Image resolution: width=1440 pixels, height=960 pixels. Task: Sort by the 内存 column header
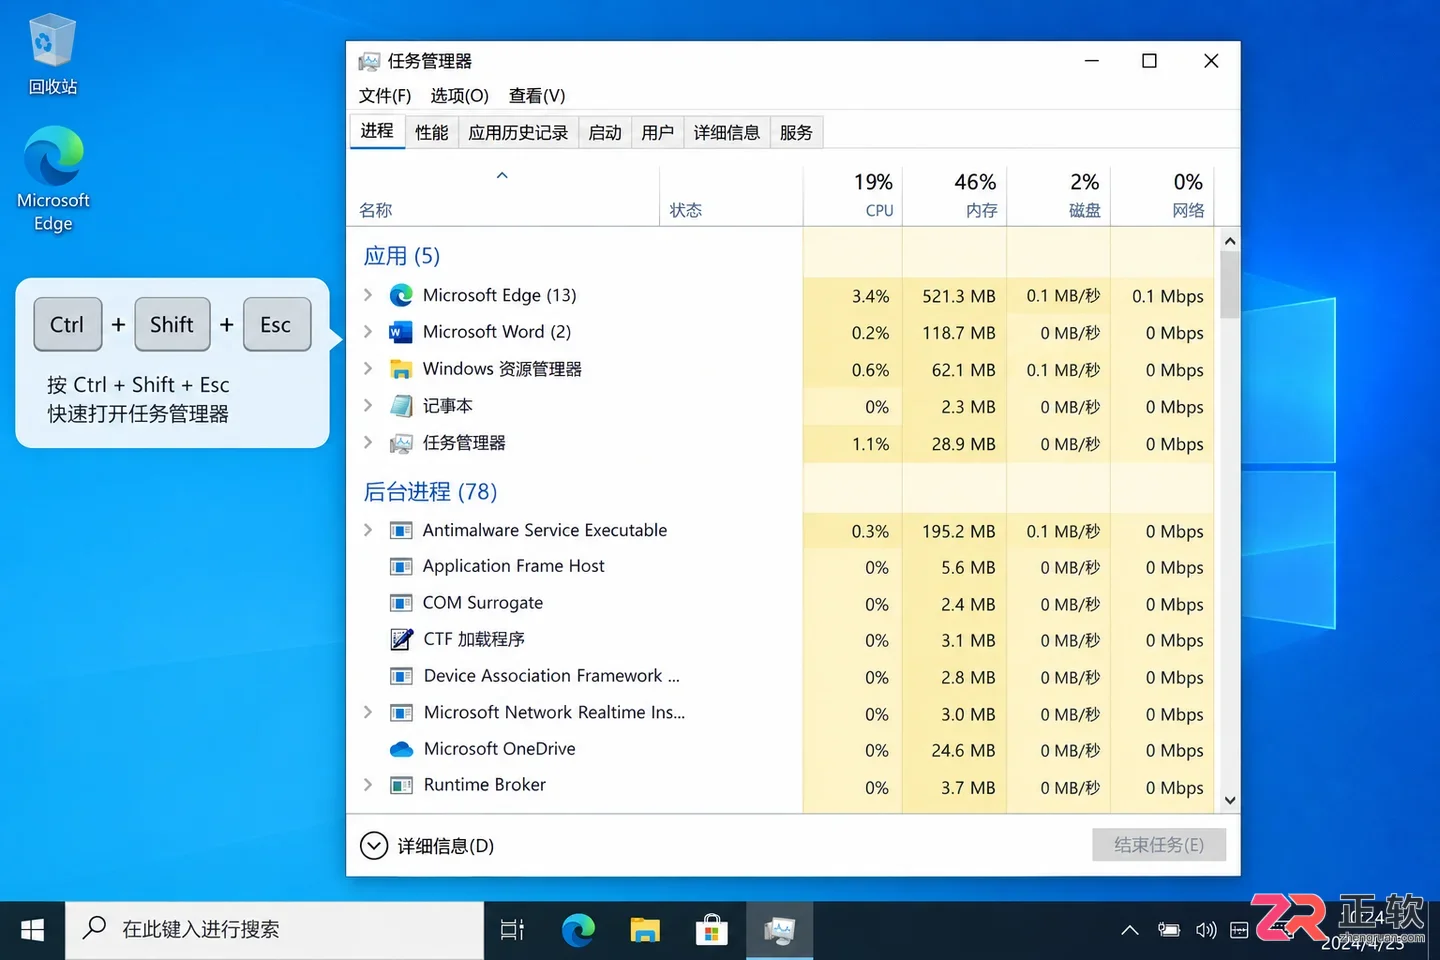[955, 196]
